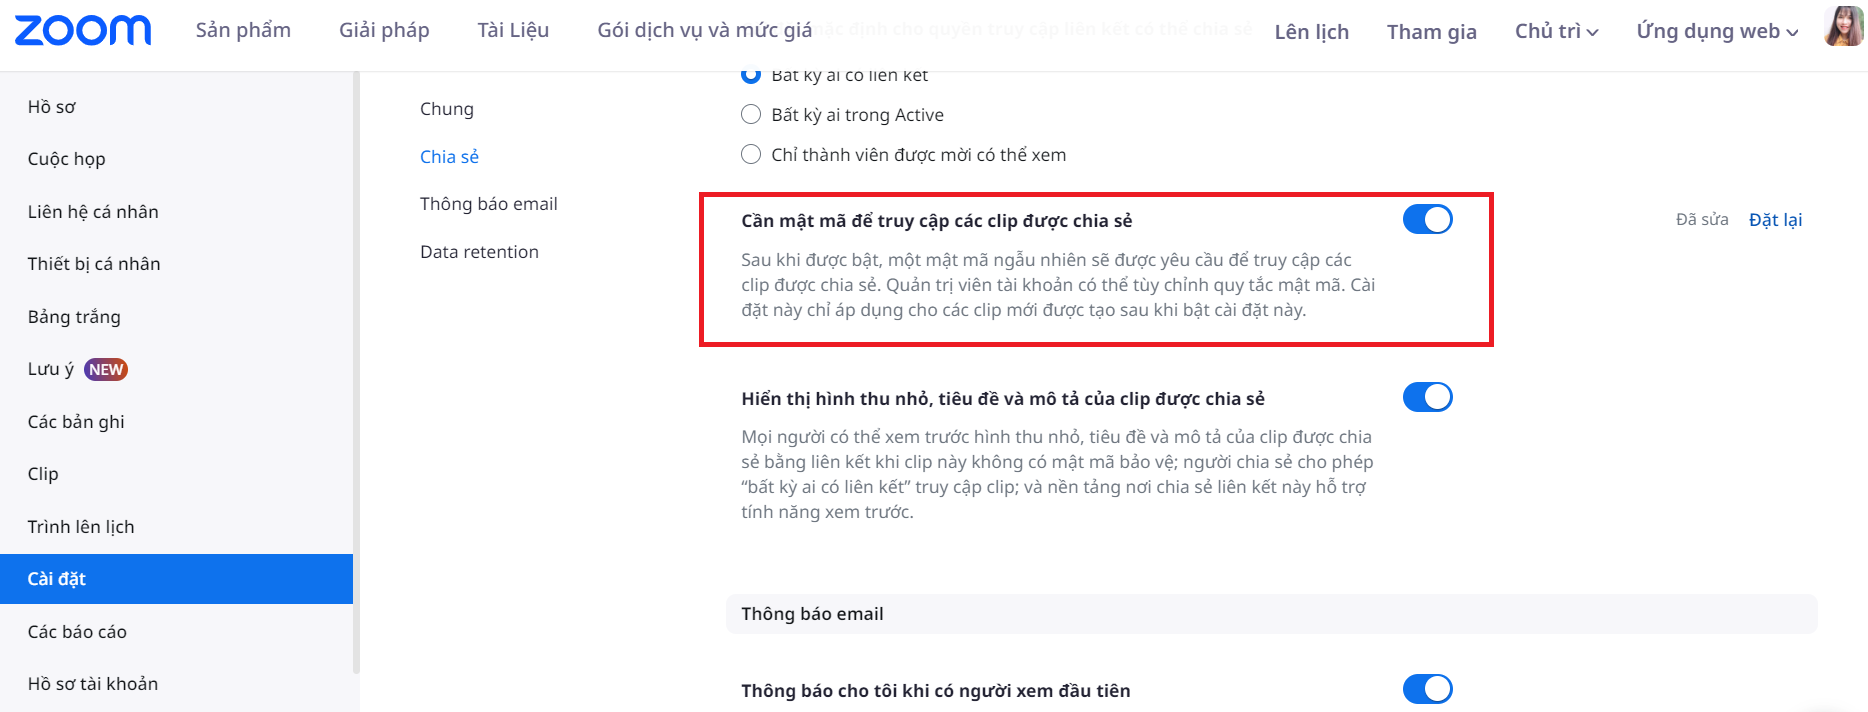Open Các bản ghi in sidebar
The image size is (1868, 712).
[76, 422]
